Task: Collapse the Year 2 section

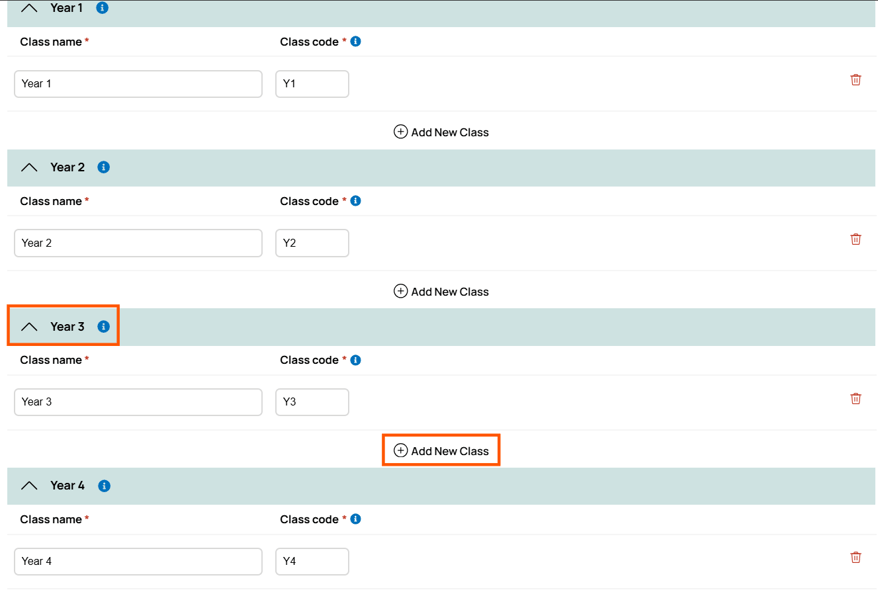Action: click(29, 167)
